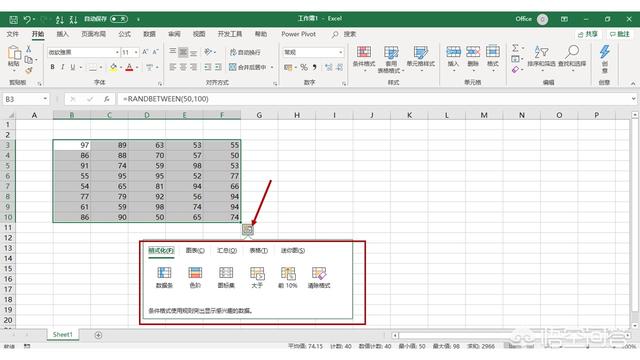Select Color Scale in Quick Analysis
640x360 pixels.
click(195, 277)
